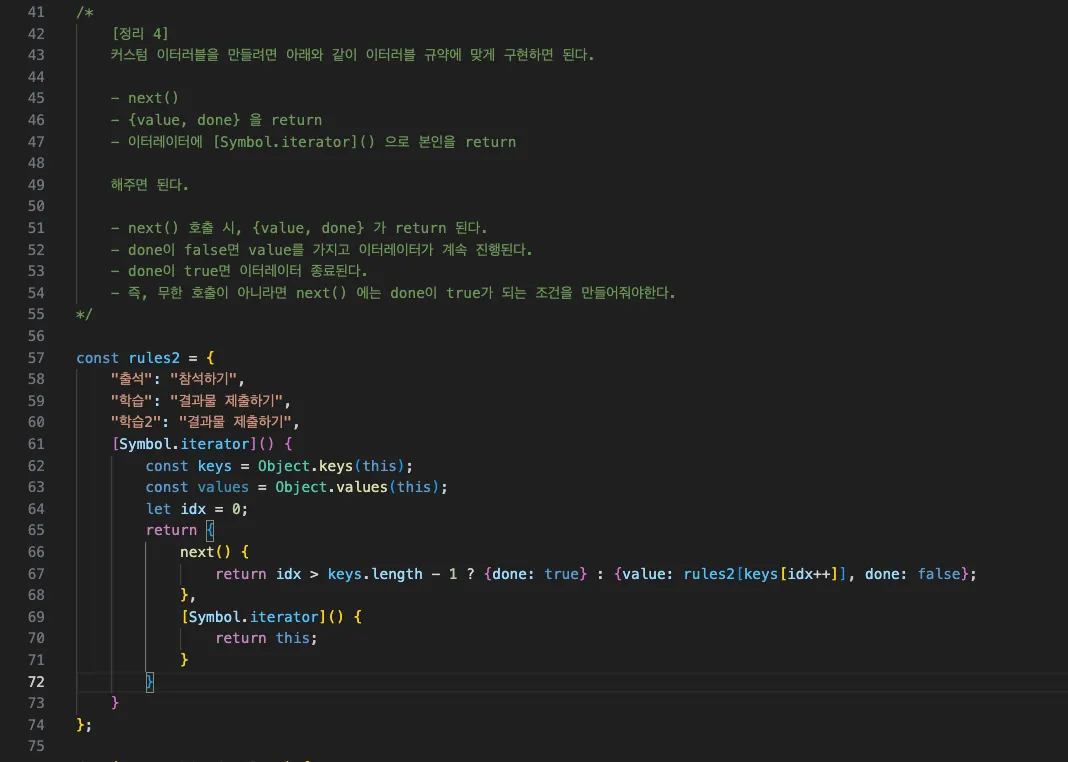Click the values variable name after const

click(223, 488)
